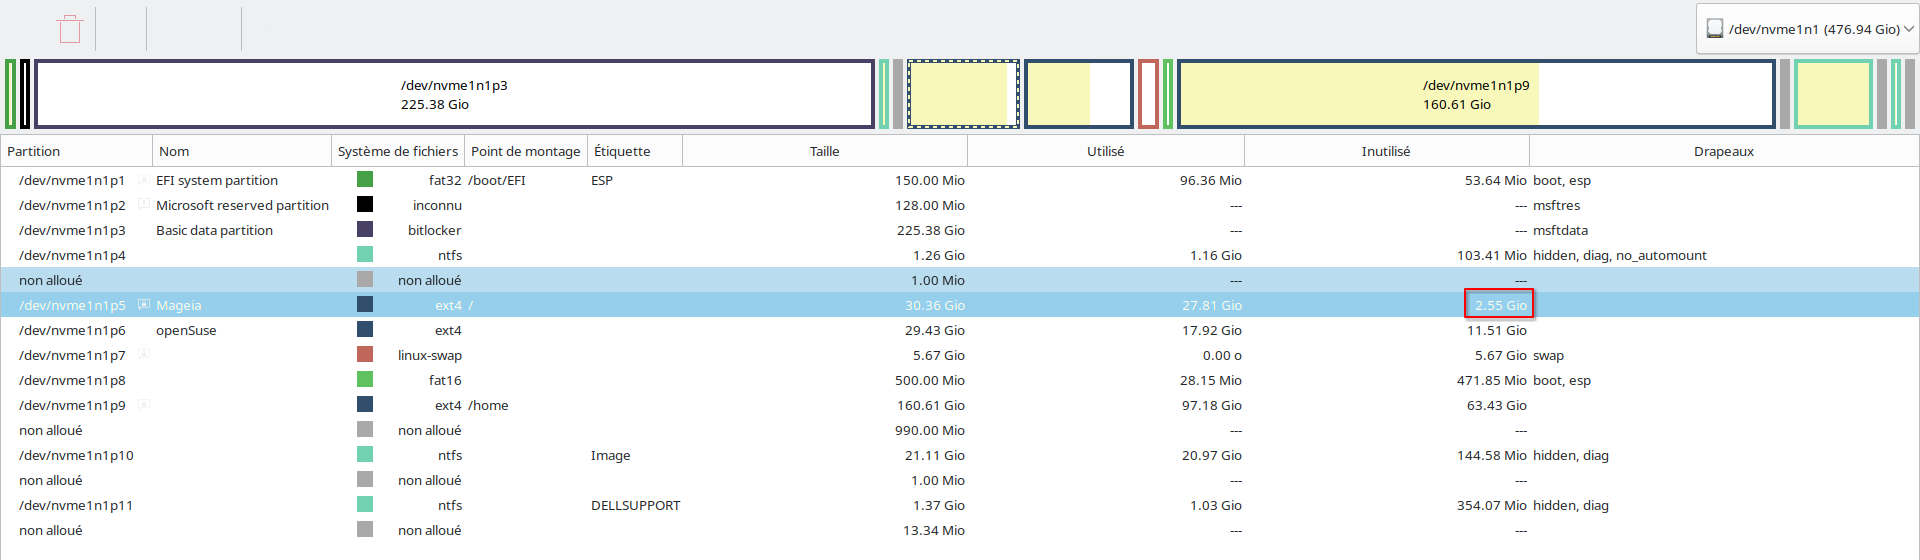Click the '225.38 Gio' size cell in the table
This screenshot has width=1920, height=560.
[931, 230]
